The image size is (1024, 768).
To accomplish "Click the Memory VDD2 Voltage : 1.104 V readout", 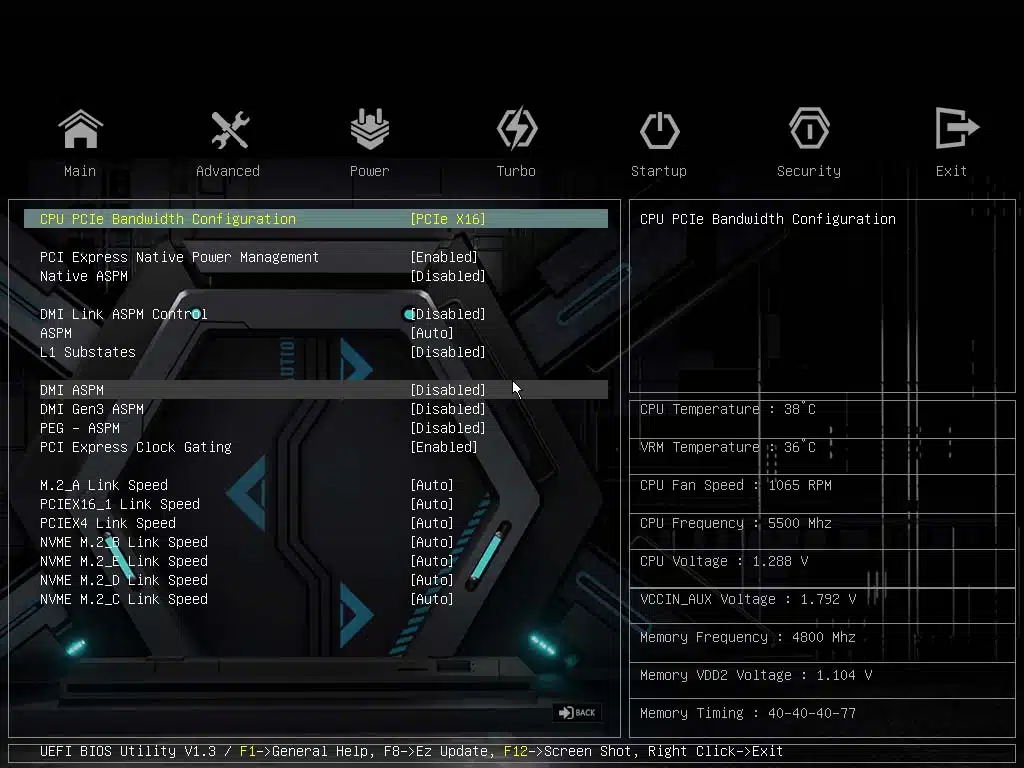I will click(x=756, y=675).
